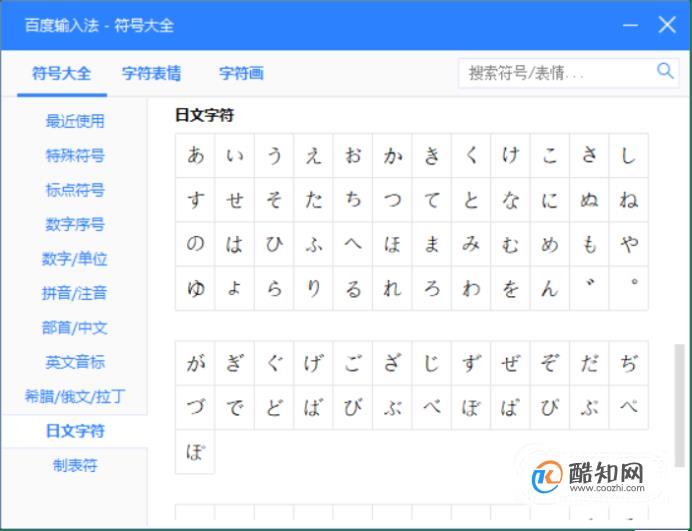Image resolution: width=692 pixels, height=531 pixels.
Task: Insert the し symbol
Action: 628,155
